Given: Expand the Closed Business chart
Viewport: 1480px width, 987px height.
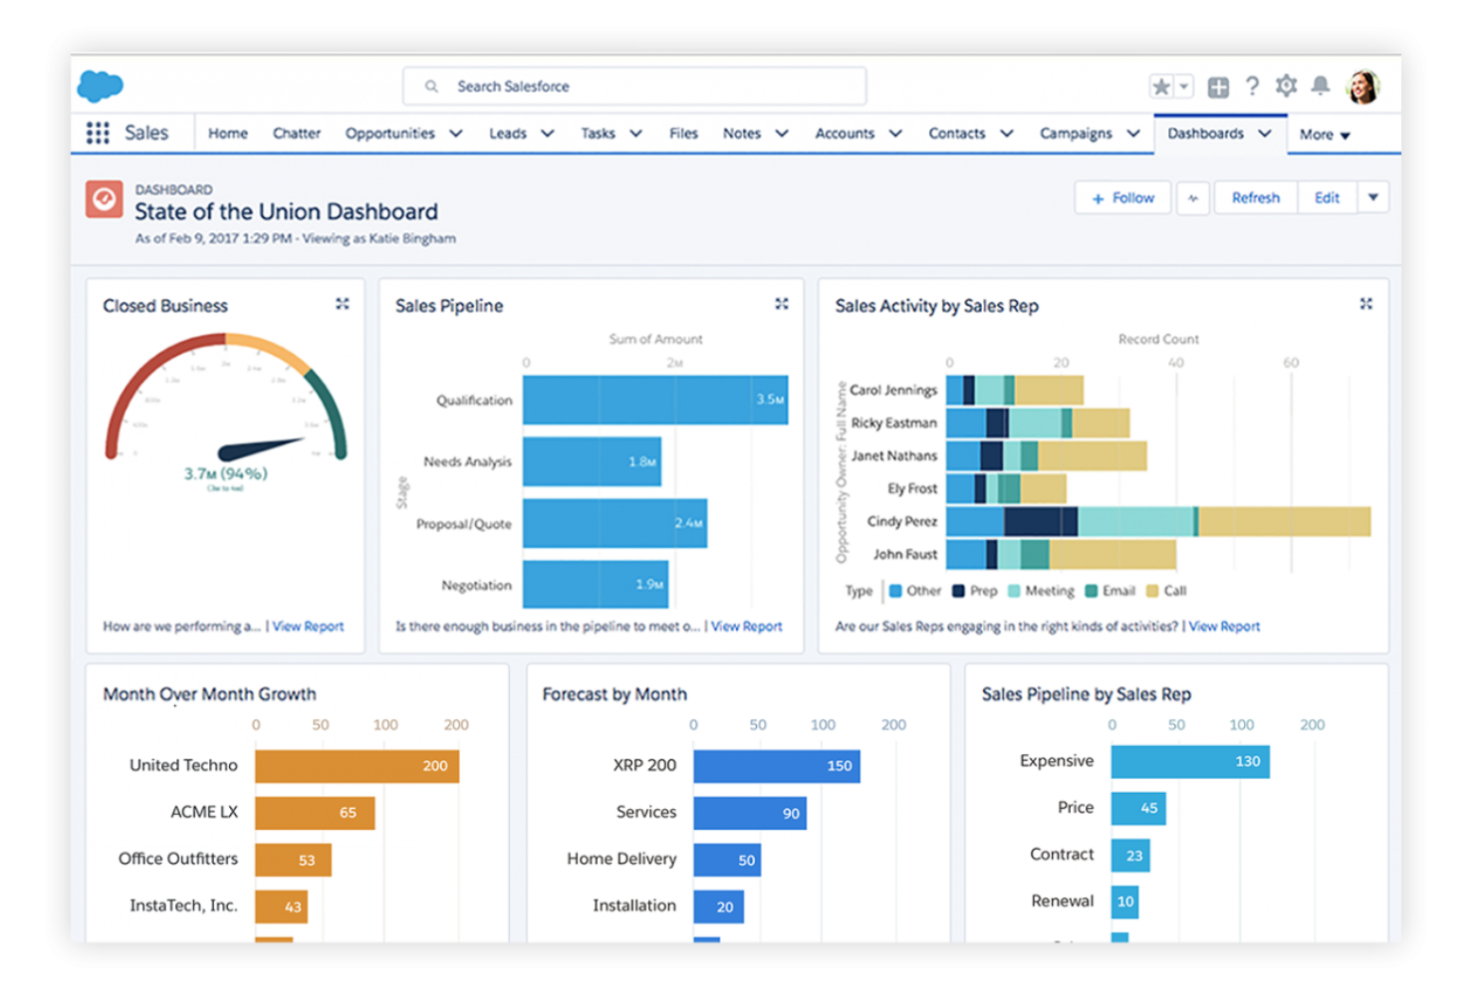Looking at the screenshot, I should [x=342, y=304].
